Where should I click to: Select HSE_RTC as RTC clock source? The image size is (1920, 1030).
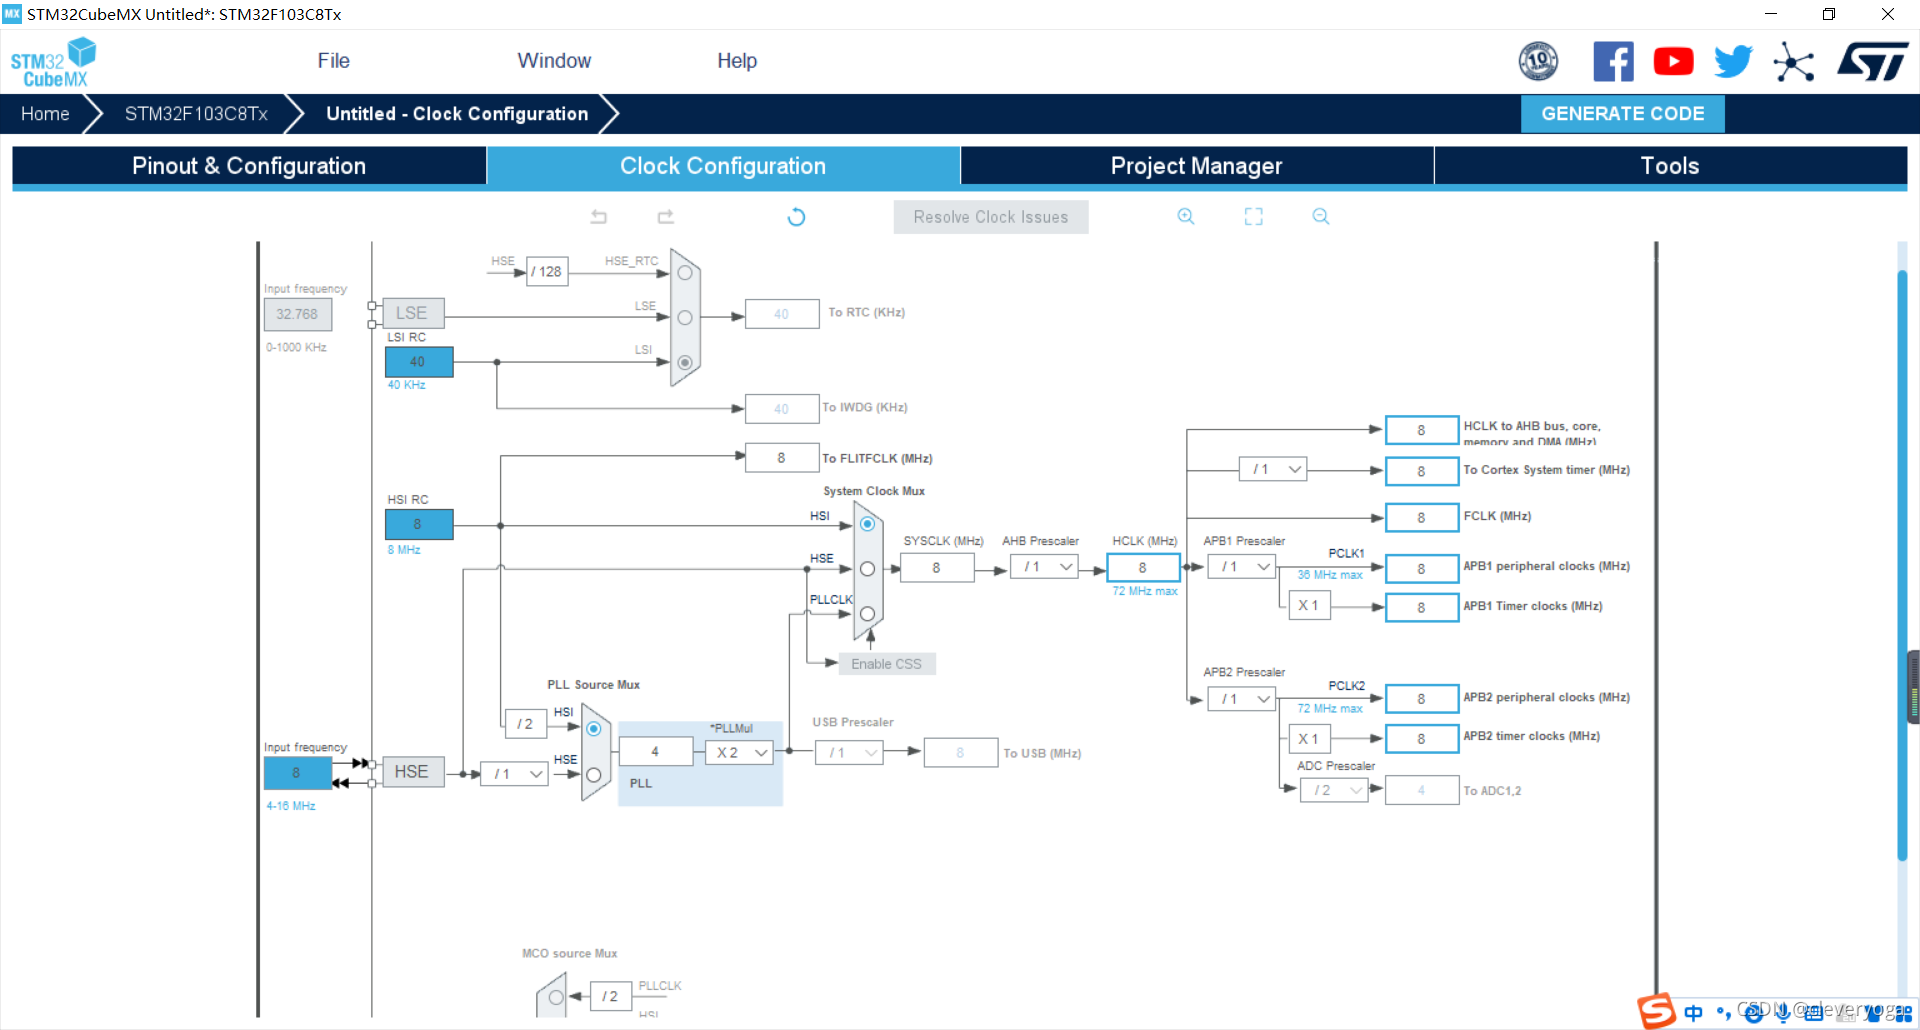pyautogui.click(x=685, y=272)
